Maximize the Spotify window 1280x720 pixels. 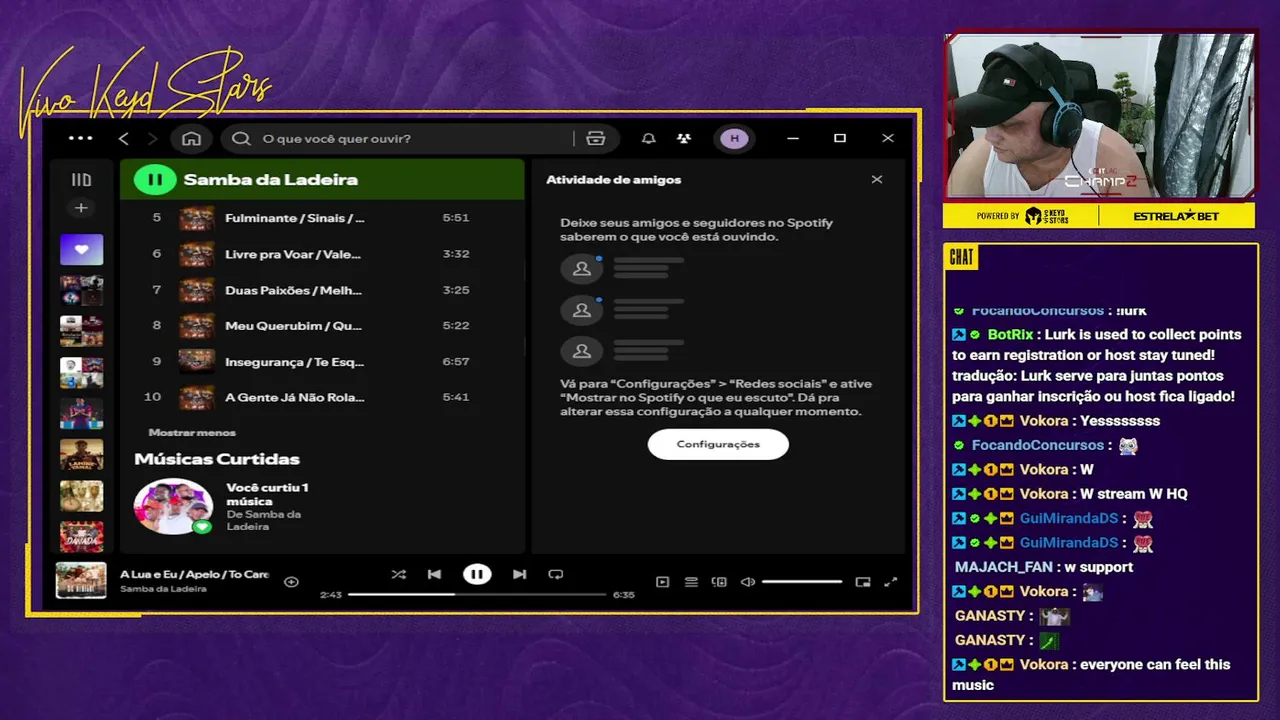840,139
